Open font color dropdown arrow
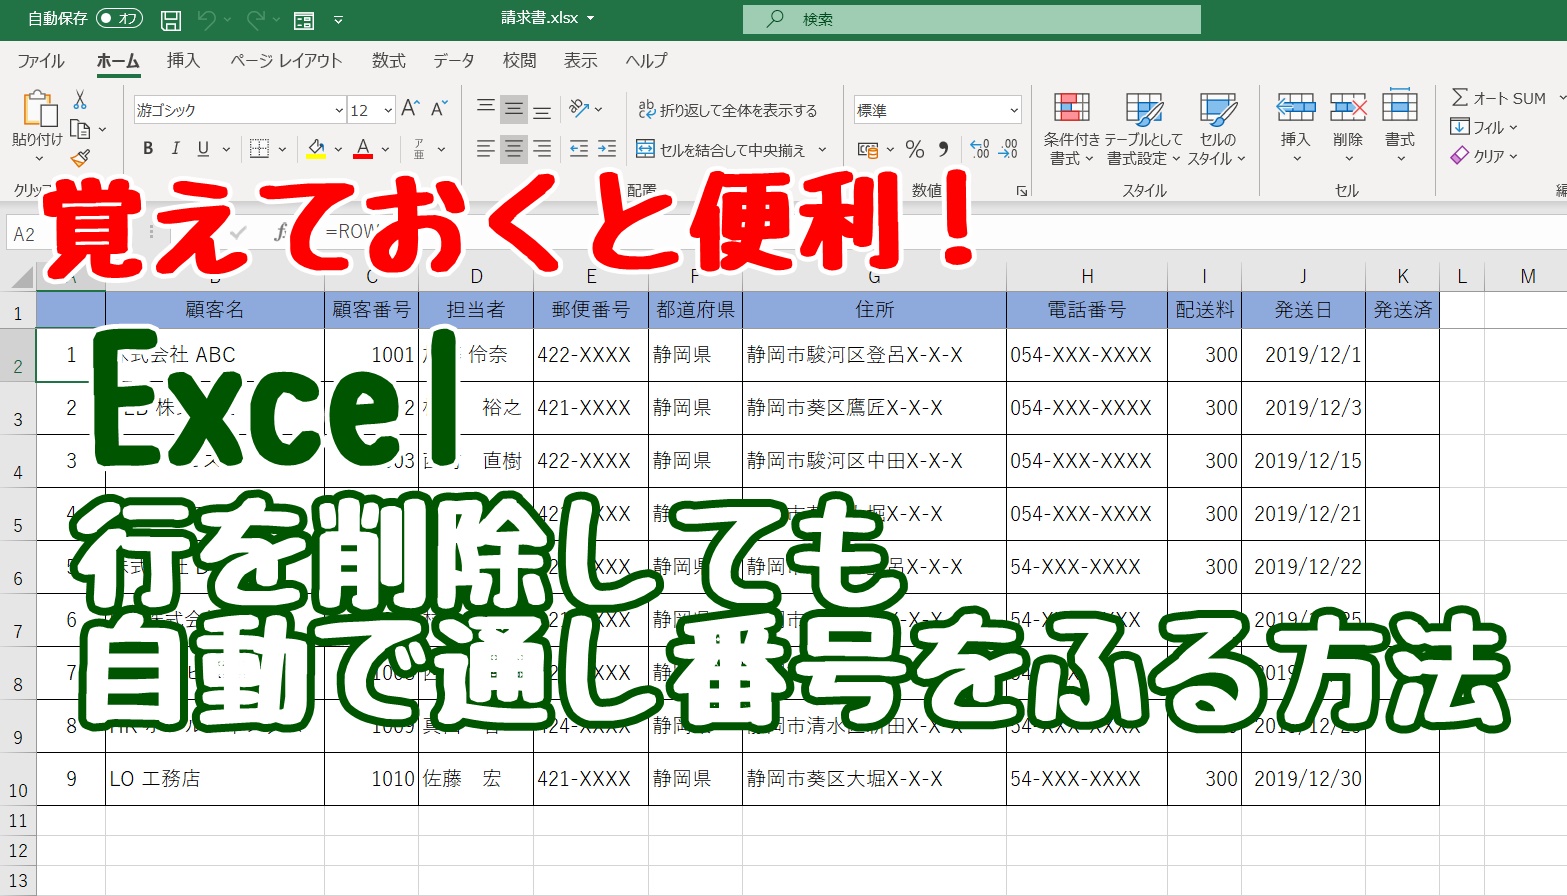The width and height of the screenshot is (1567, 896). point(385,149)
